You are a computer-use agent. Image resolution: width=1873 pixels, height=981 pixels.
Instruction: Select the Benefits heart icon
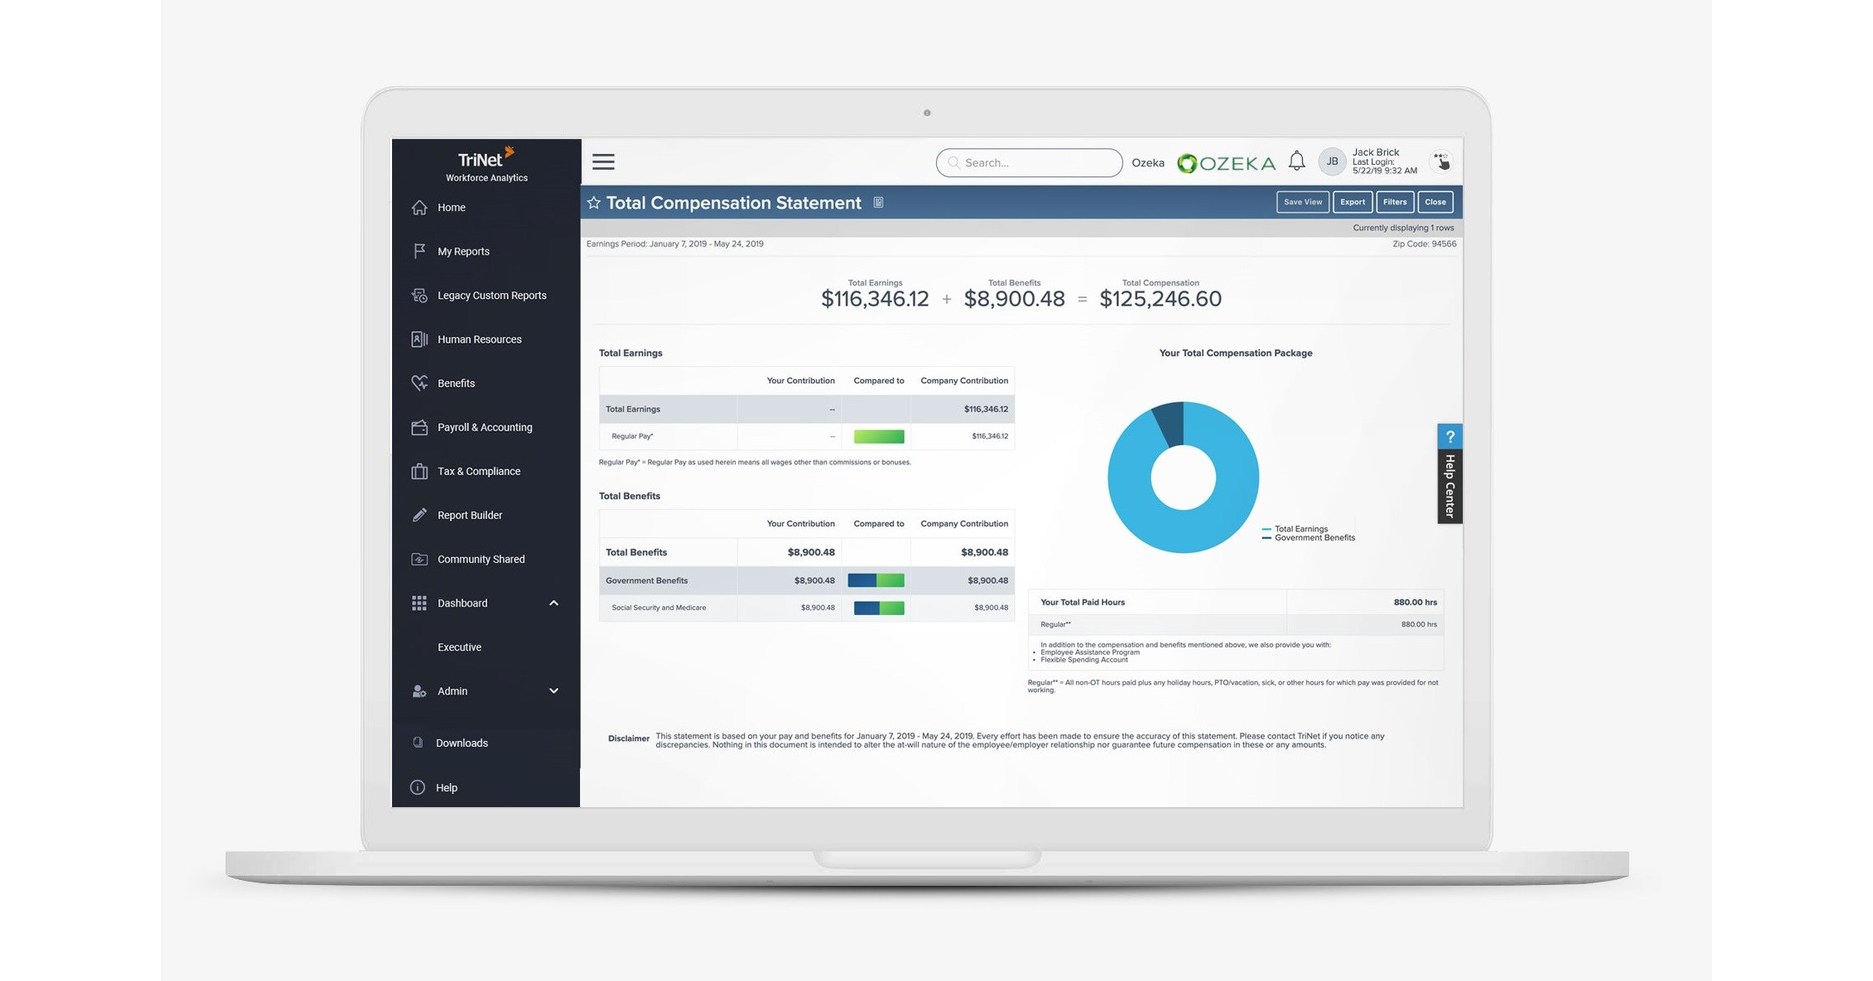(x=419, y=383)
